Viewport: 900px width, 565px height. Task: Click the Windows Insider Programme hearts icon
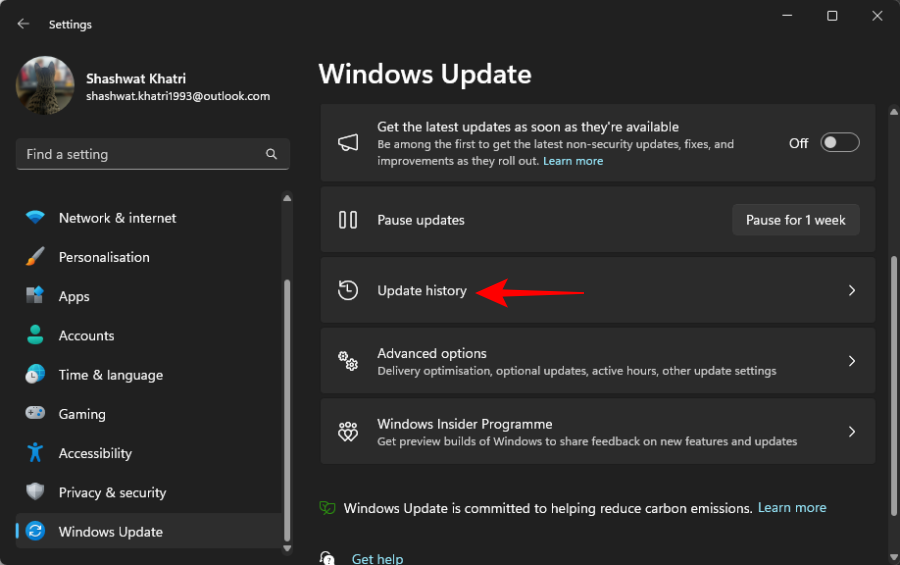348,432
